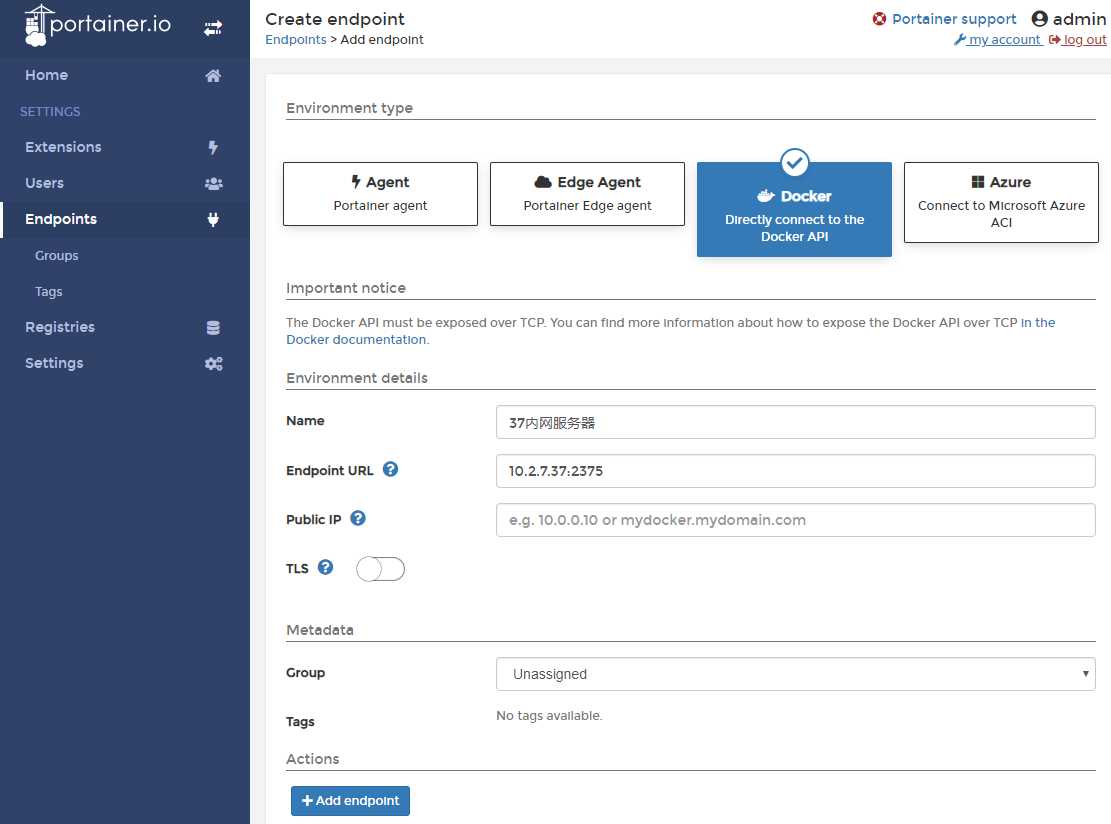Click the checkmark badge on Docker option
Screen dimensions: 1111x824
pos(794,163)
